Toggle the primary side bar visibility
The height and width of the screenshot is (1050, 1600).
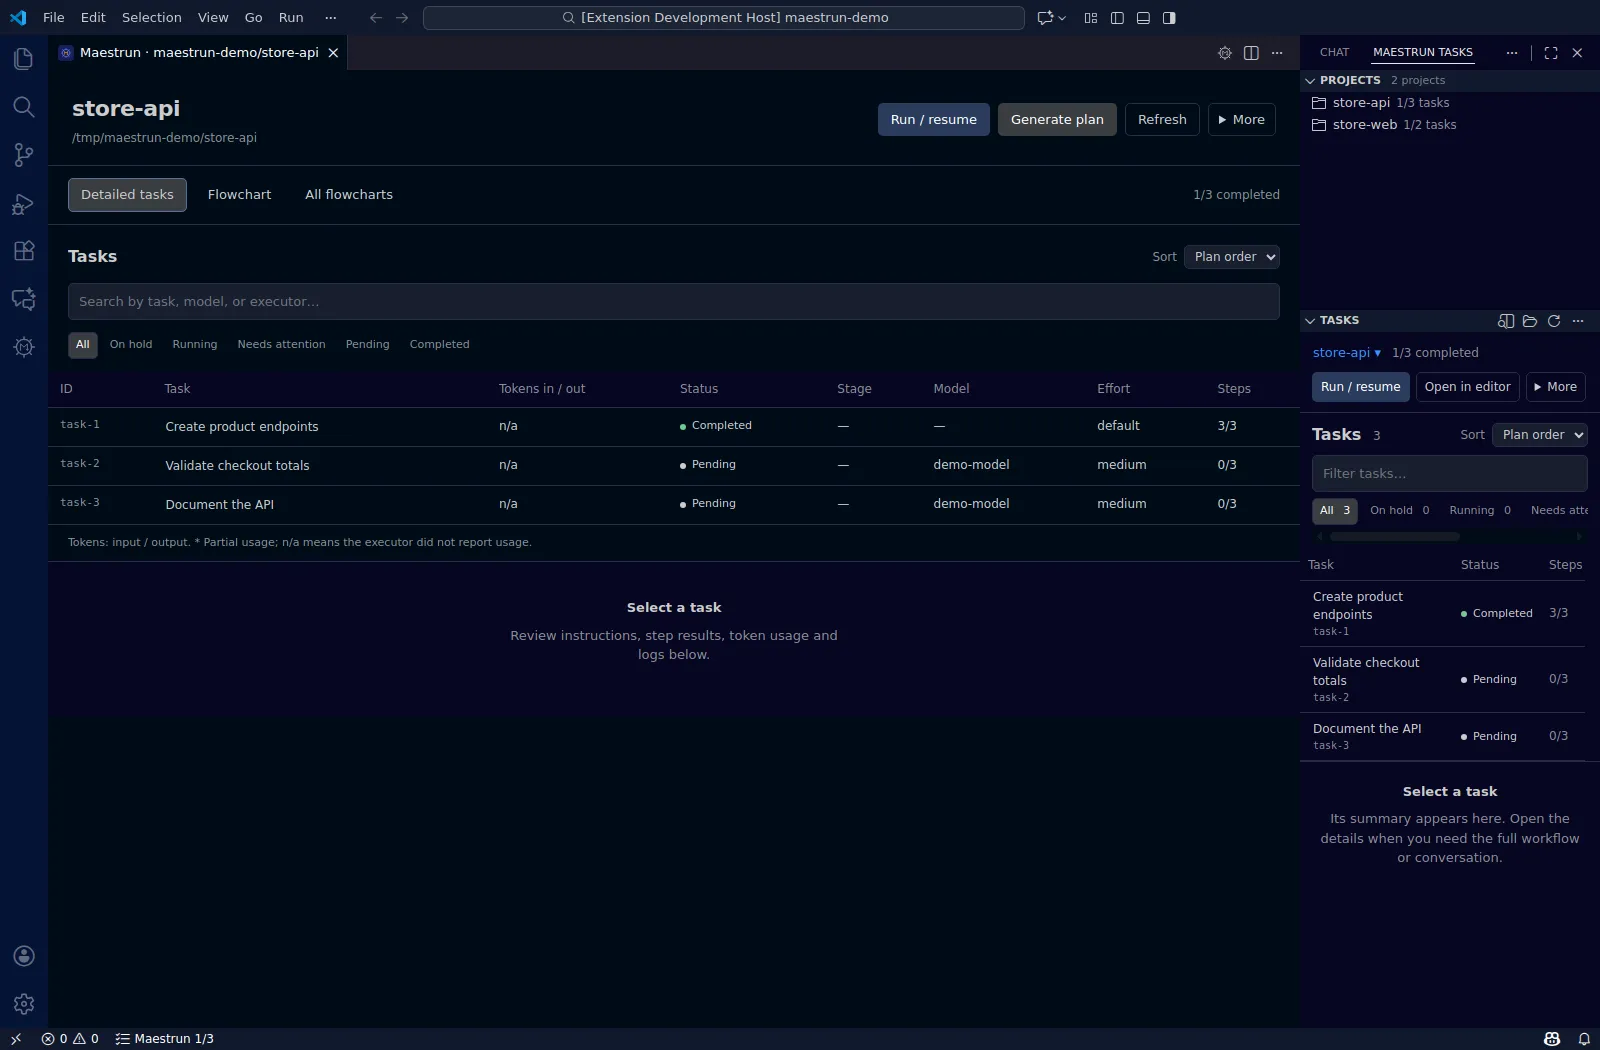(x=1117, y=18)
